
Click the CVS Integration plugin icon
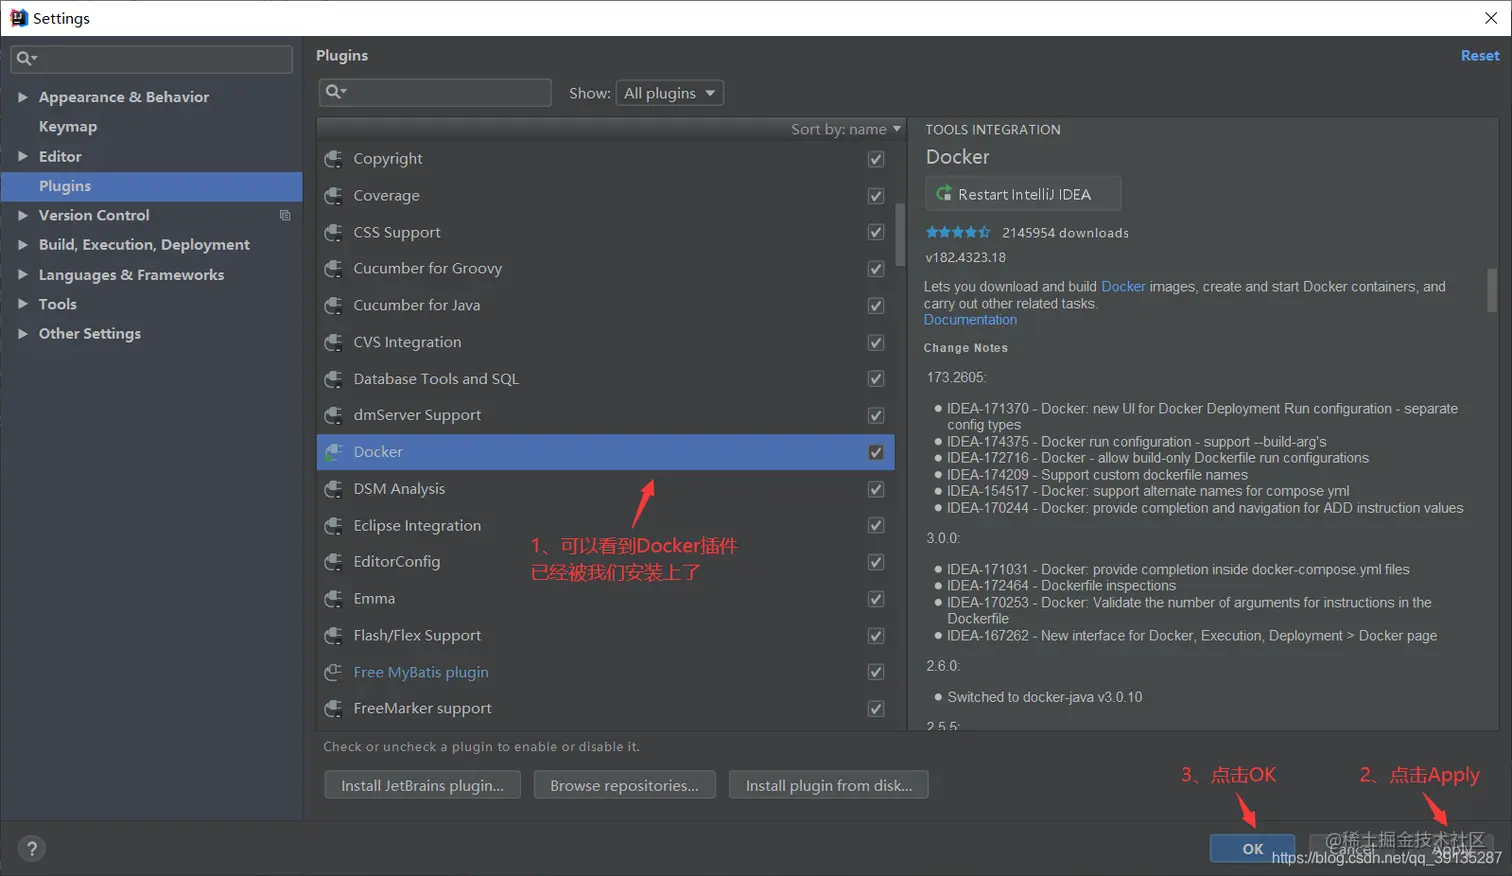click(333, 342)
